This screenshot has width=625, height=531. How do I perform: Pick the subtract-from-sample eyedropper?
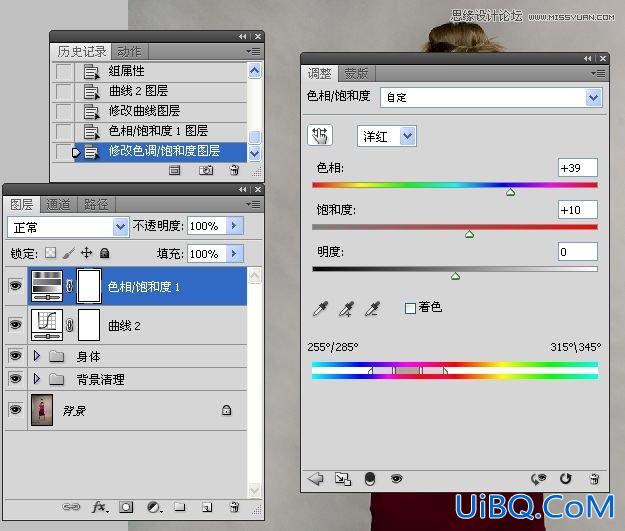(373, 309)
